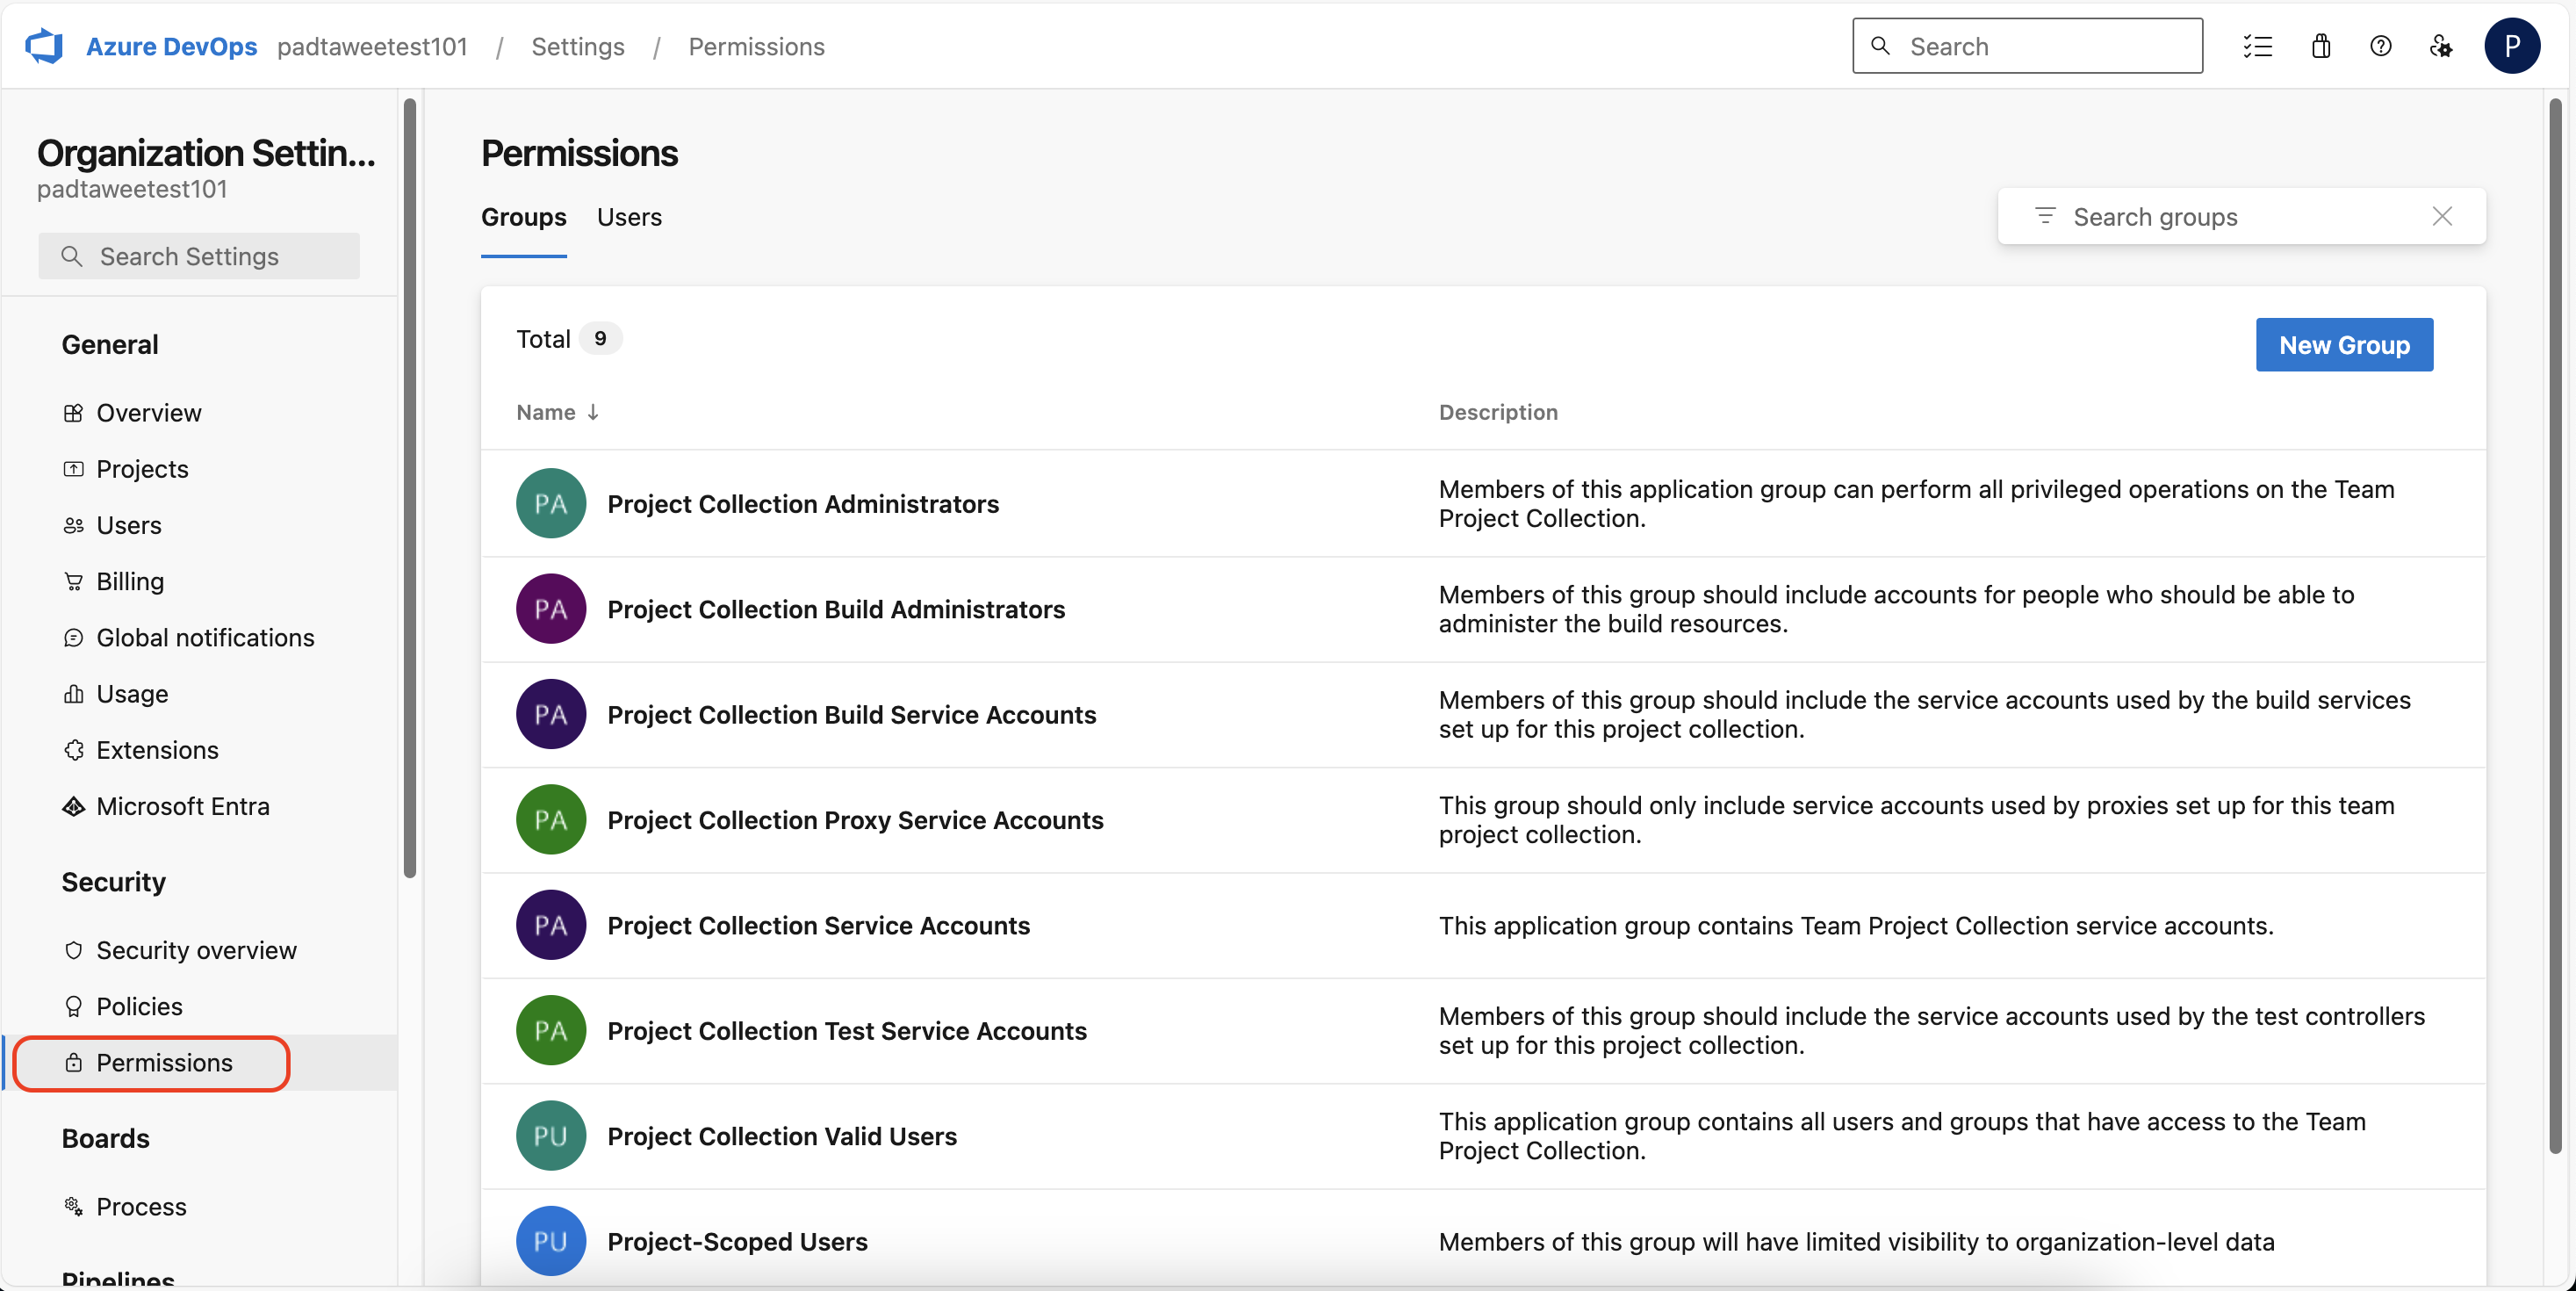
Task: Open Security overview in sidebar
Action: [x=196, y=950]
